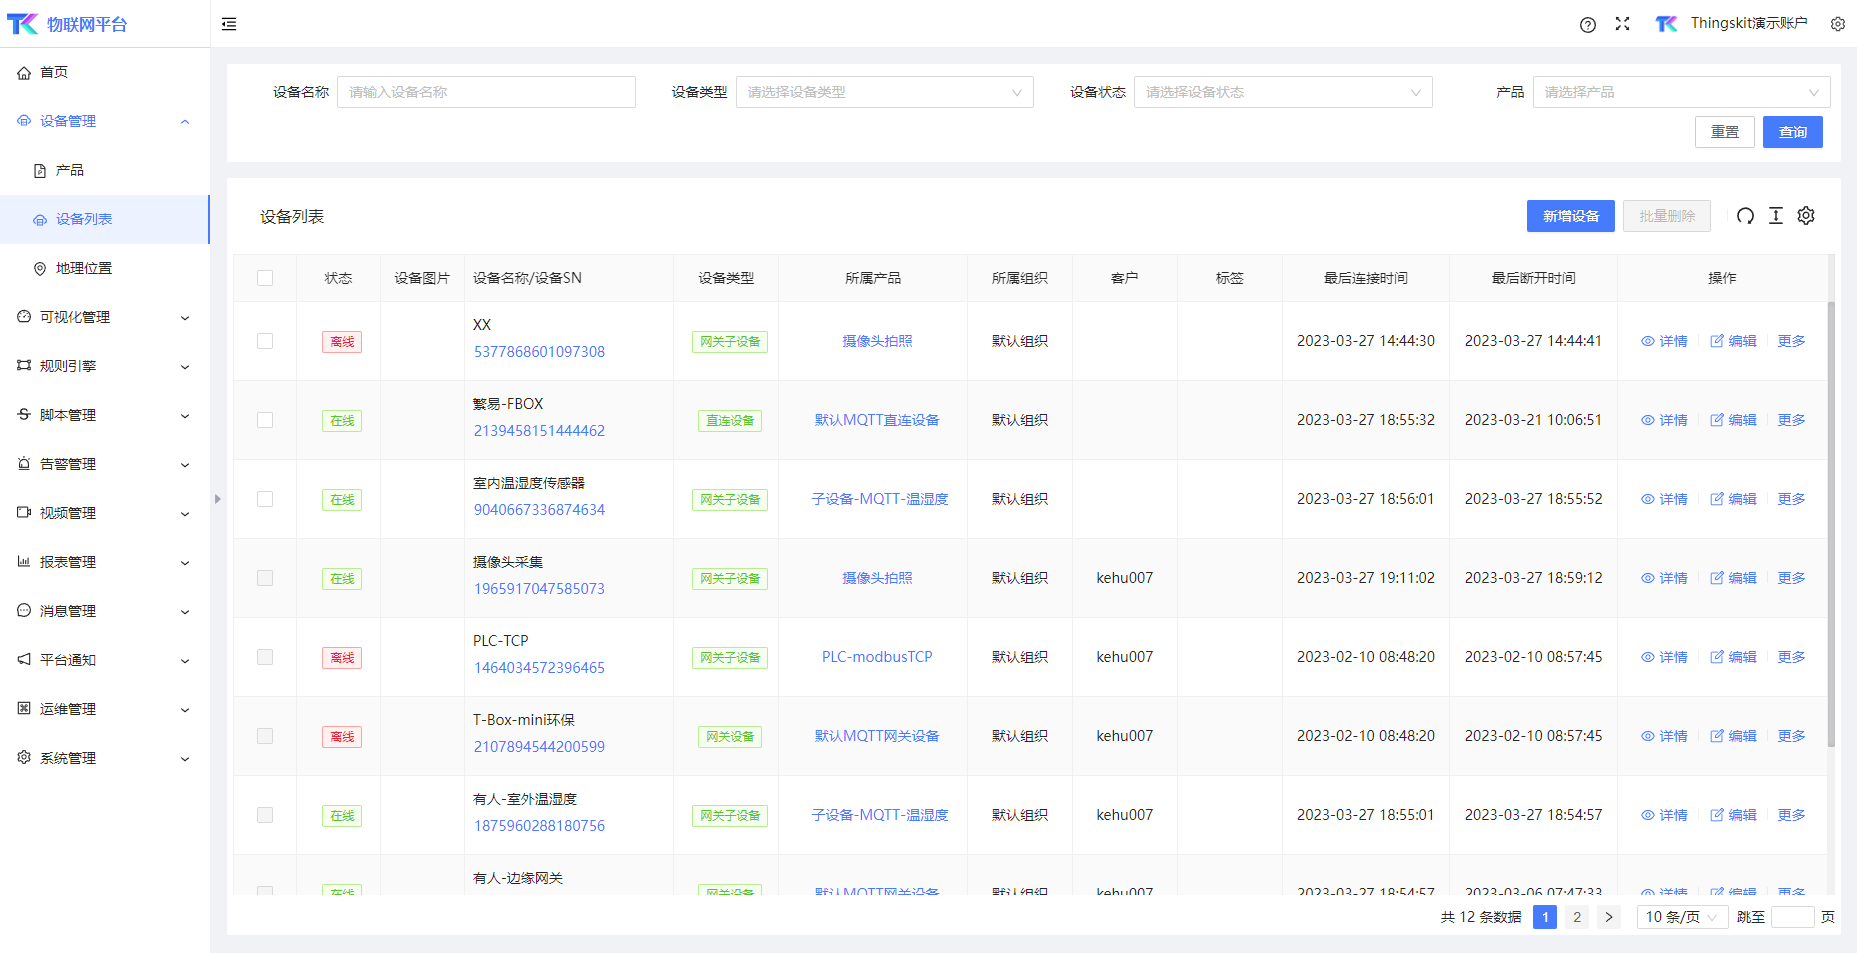Viewport: 1857px width, 953px height.
Task: Click the platform logo 物联网平台
Action: click(x=68, y=24)
